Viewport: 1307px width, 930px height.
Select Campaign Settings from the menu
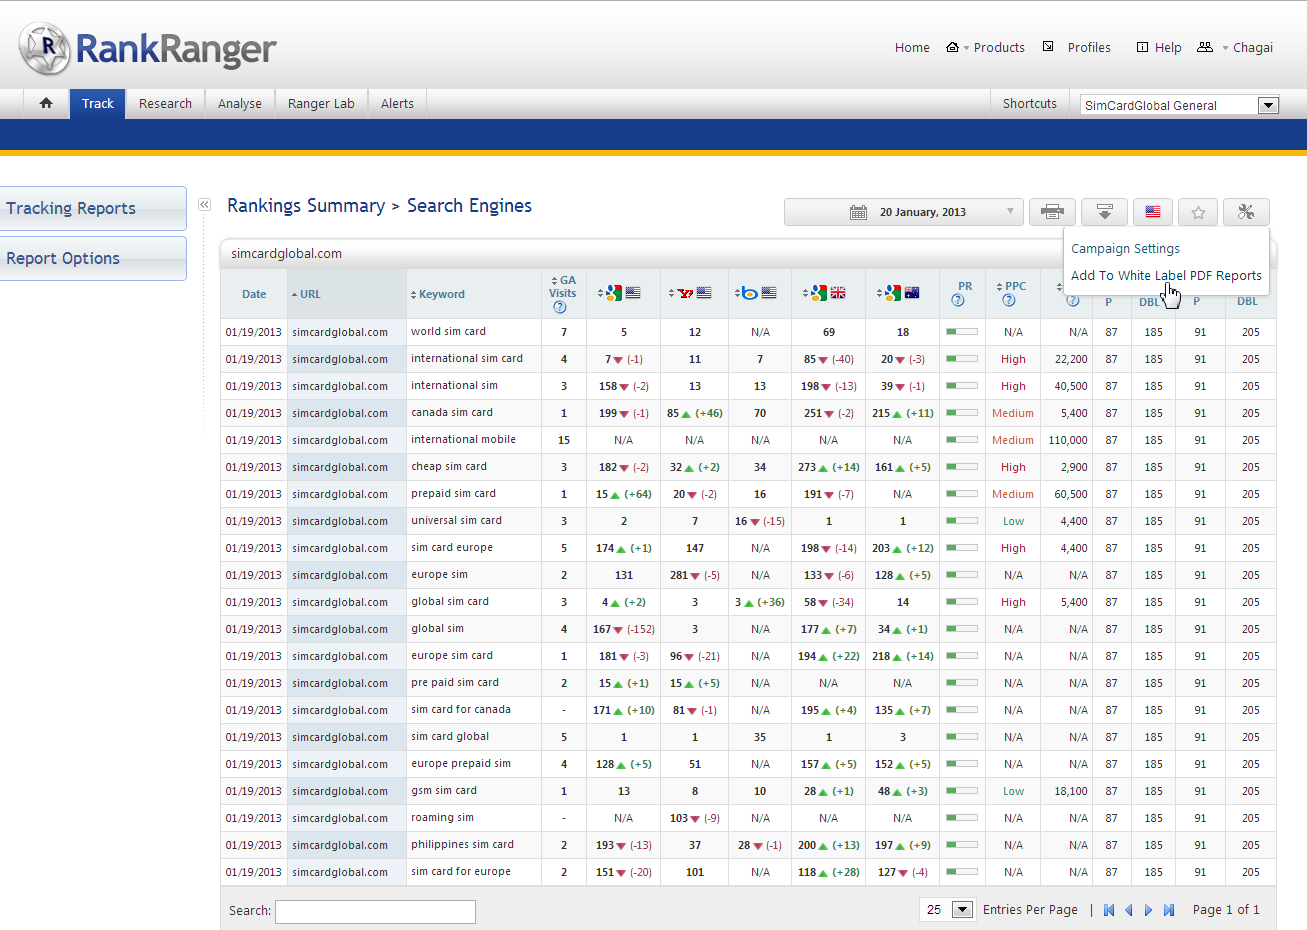[x=1125, y=249]
